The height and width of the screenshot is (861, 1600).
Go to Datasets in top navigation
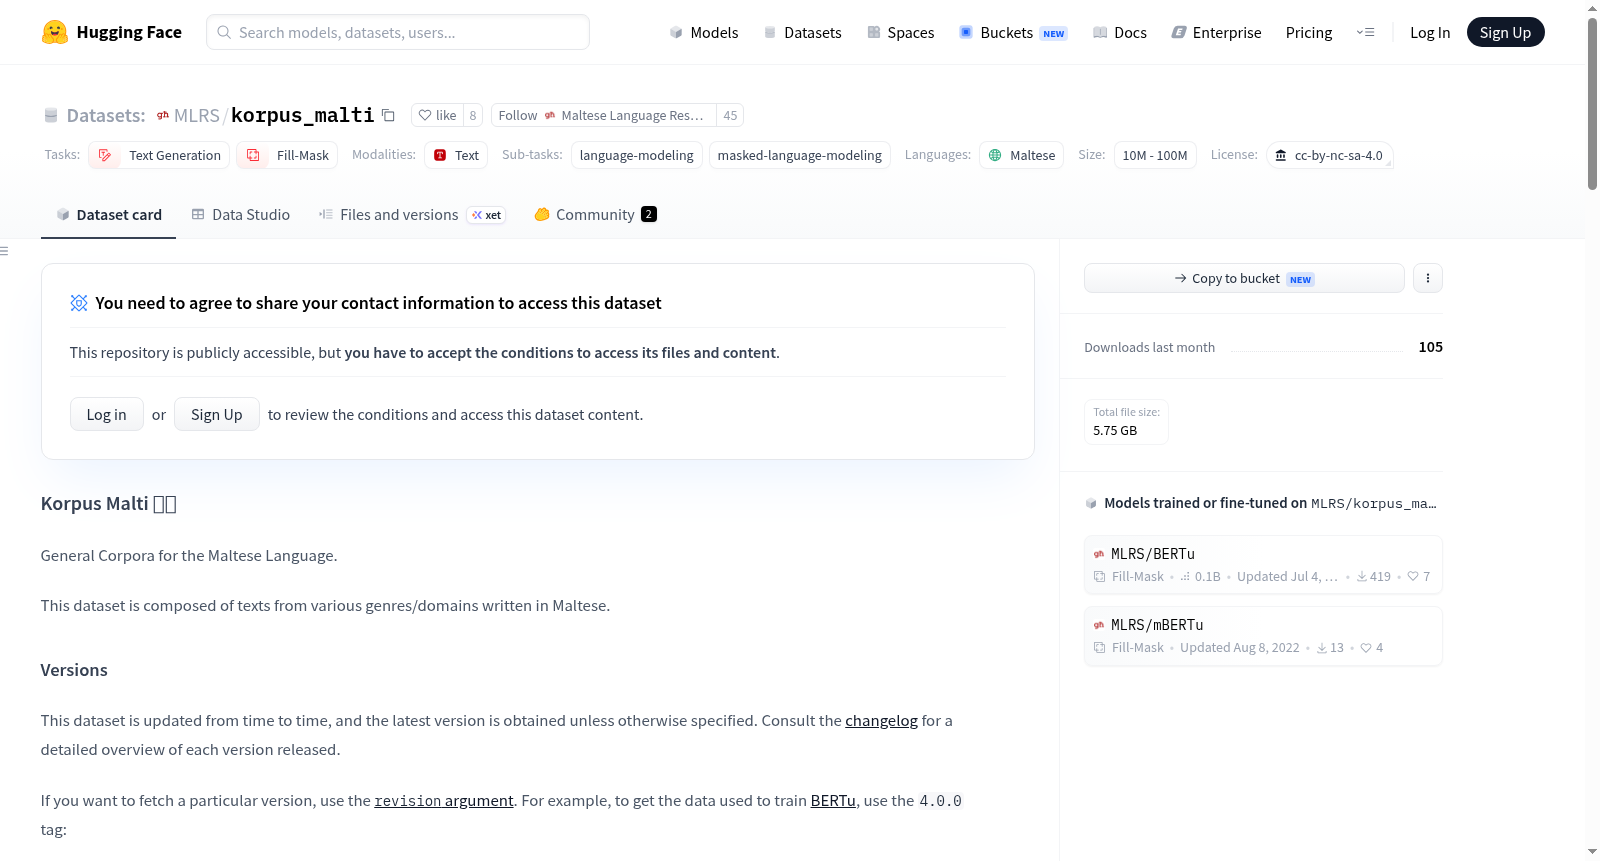[802, 32]
